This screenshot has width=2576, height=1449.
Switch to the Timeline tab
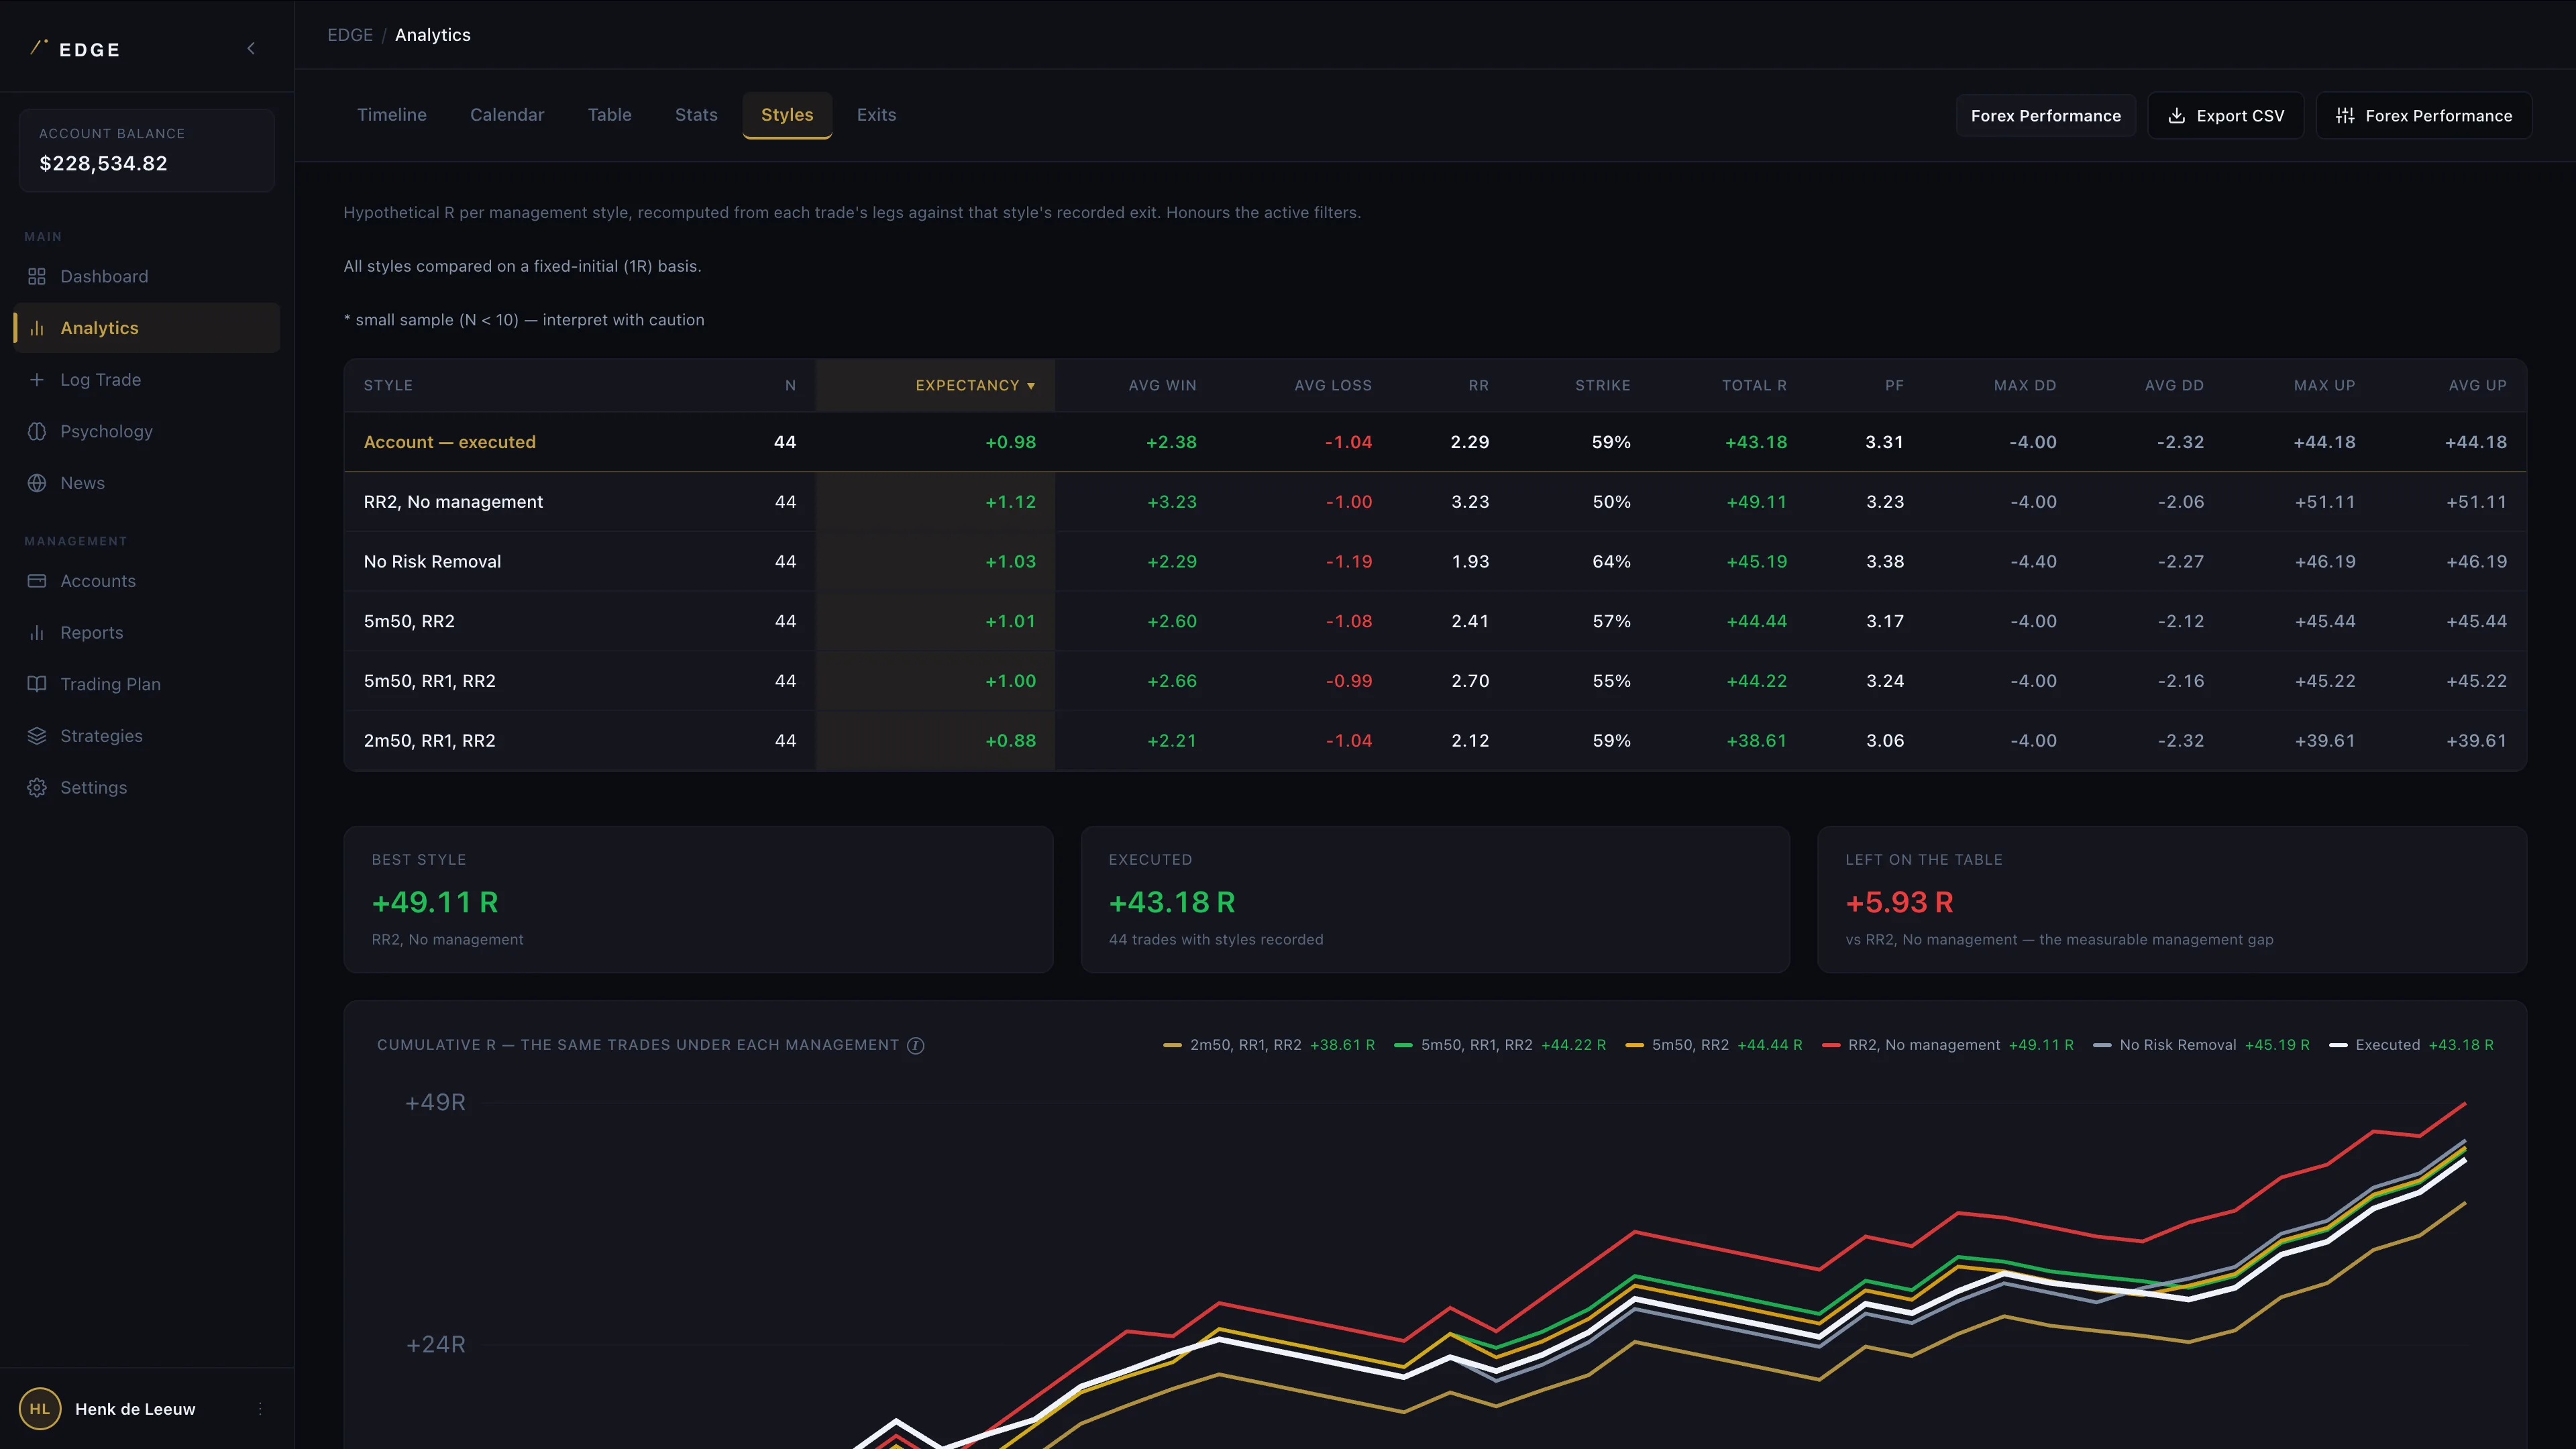click(x=392, y=115)
